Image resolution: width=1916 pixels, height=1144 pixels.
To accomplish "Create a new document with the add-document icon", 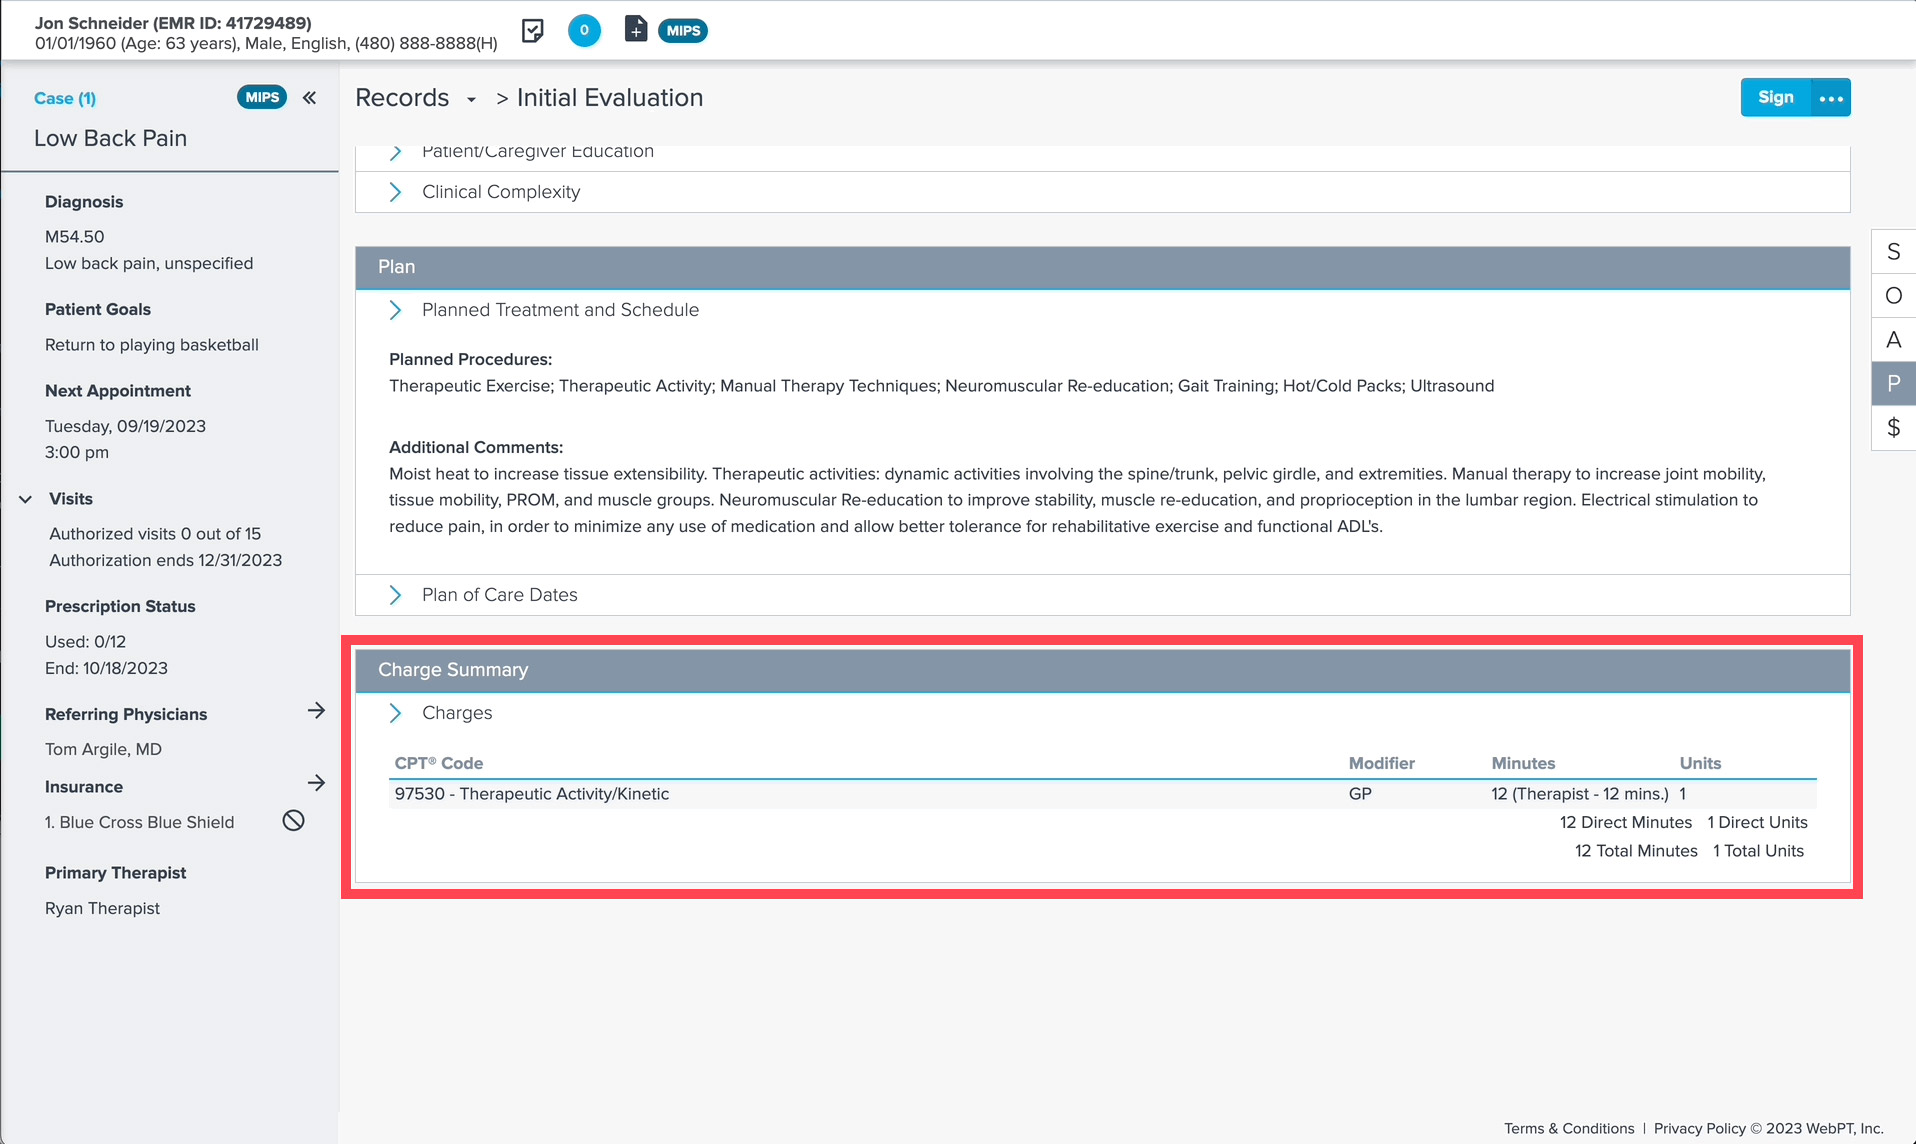I will tap(635, 30).
